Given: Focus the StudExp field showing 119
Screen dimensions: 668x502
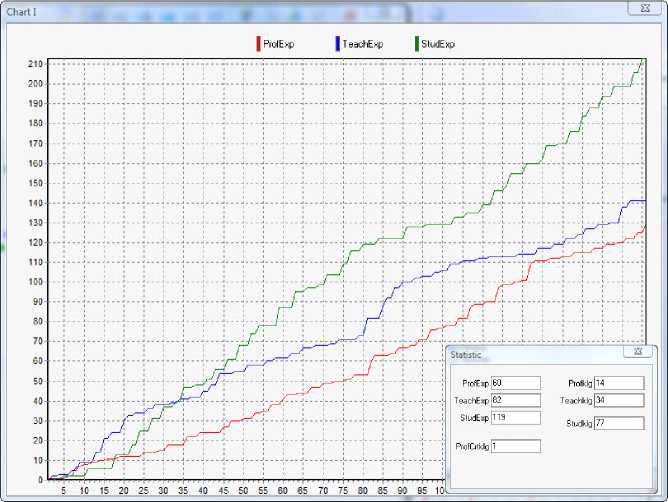Looking at the screenshot, I should (515, 417).
